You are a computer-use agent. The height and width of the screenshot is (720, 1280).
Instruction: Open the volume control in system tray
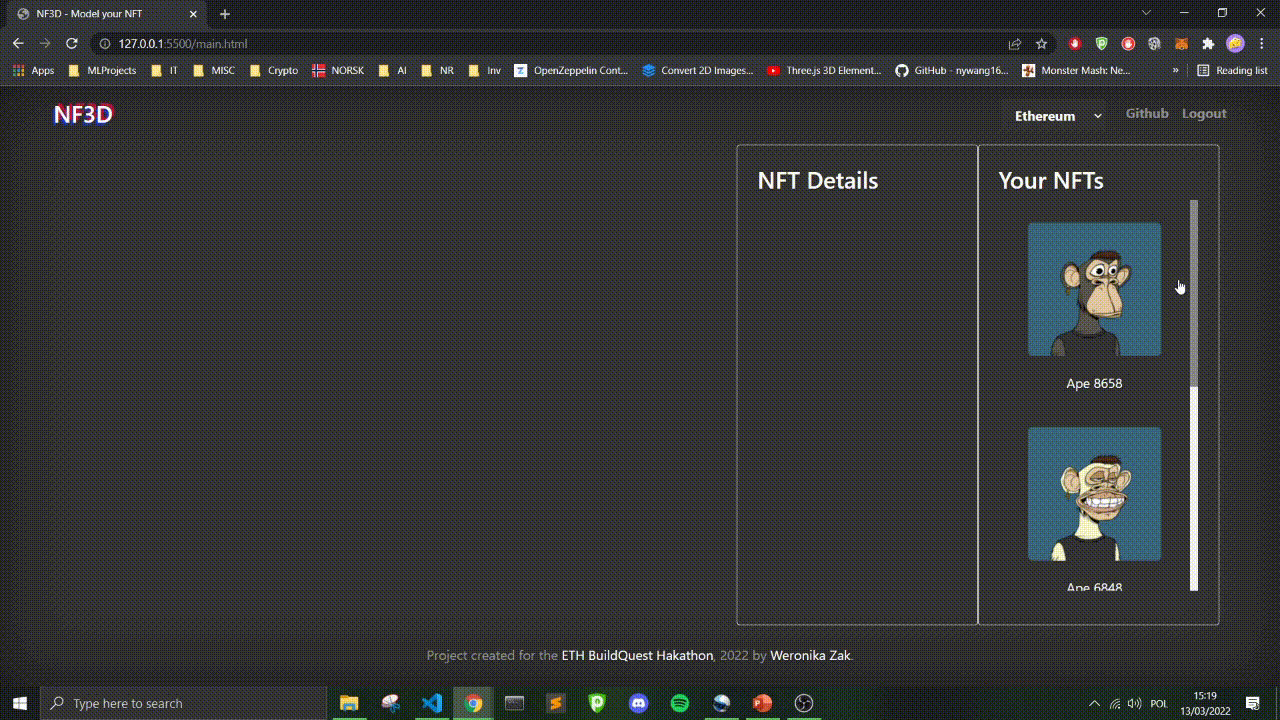coord(1134,703)
